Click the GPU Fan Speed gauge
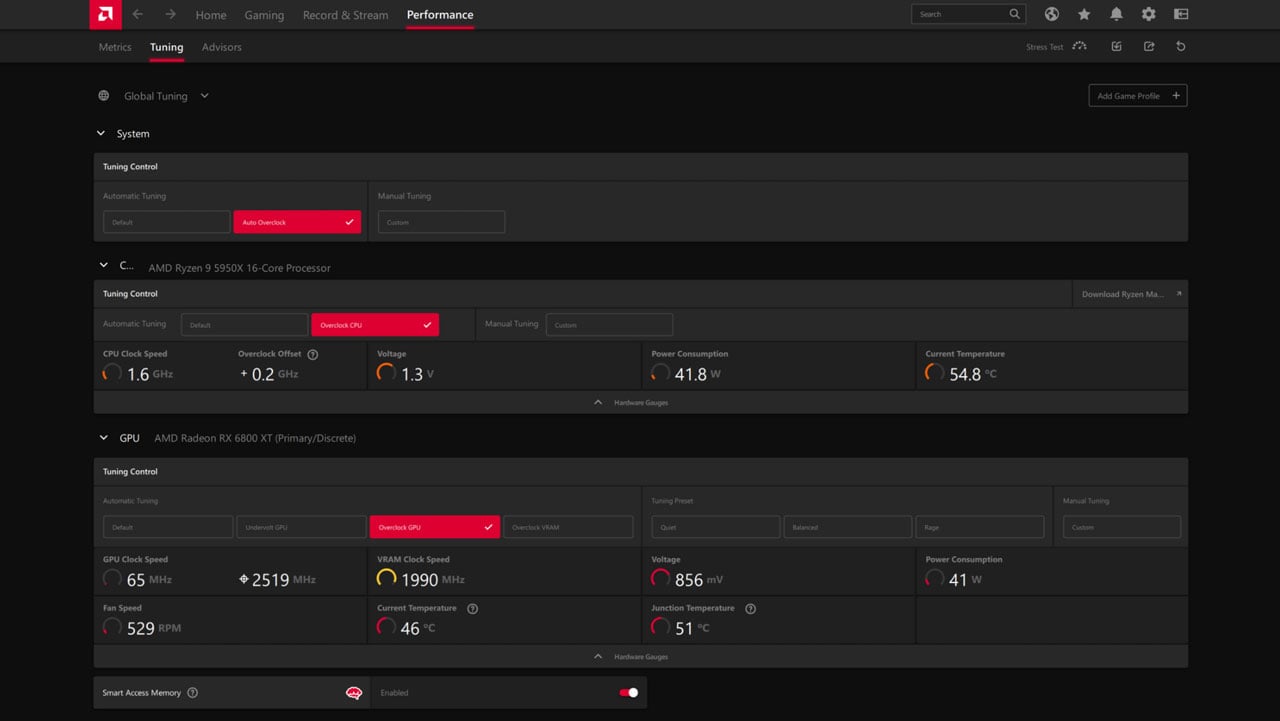Screen dimensions: 1280x721 112,628
